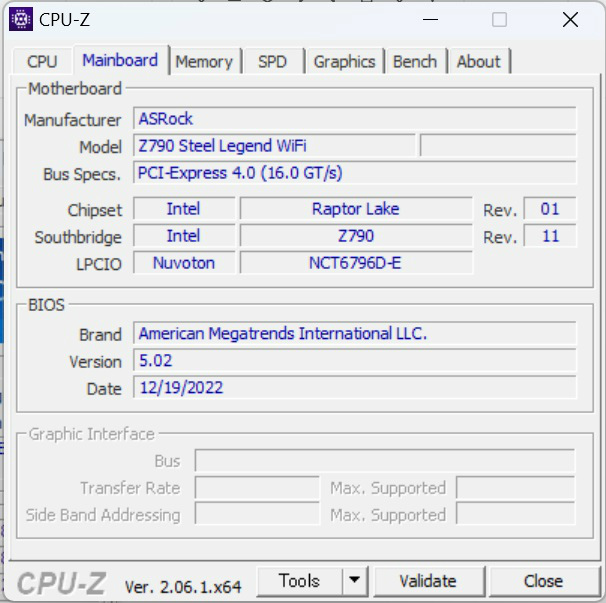The image size is (606, 603).
Task: Click the empty Side Band Addressing field
Action: 257,513
